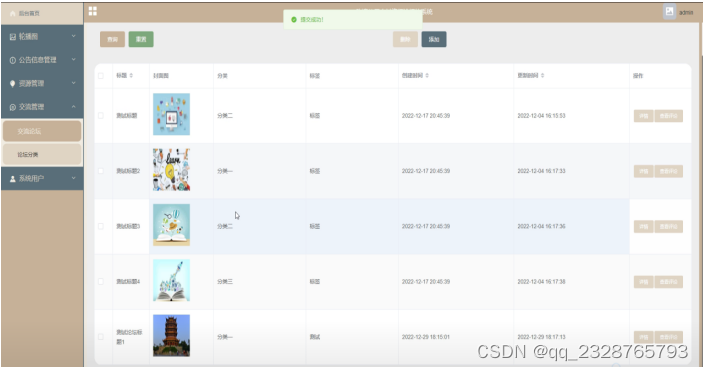Click the 分类三 category cell
This screenshot has width=703, height=371.
tap(225, 282)
